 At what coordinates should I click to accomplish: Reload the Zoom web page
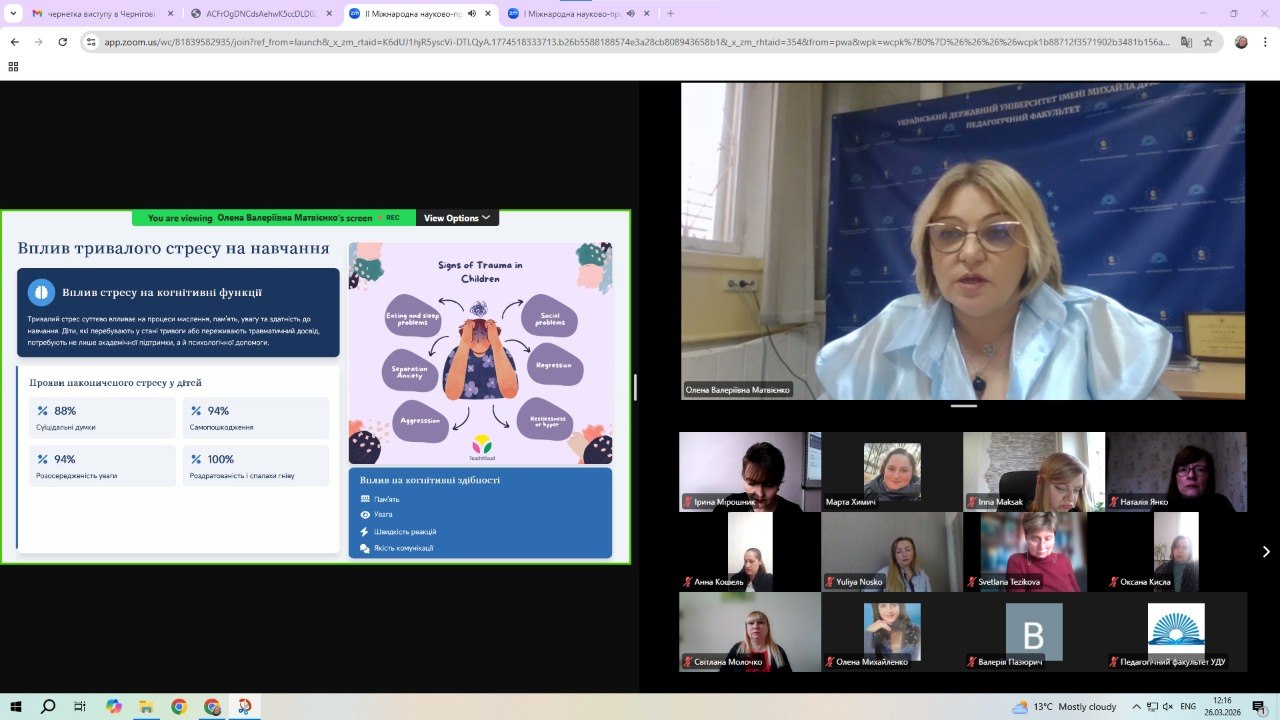[x=63, y=42]
